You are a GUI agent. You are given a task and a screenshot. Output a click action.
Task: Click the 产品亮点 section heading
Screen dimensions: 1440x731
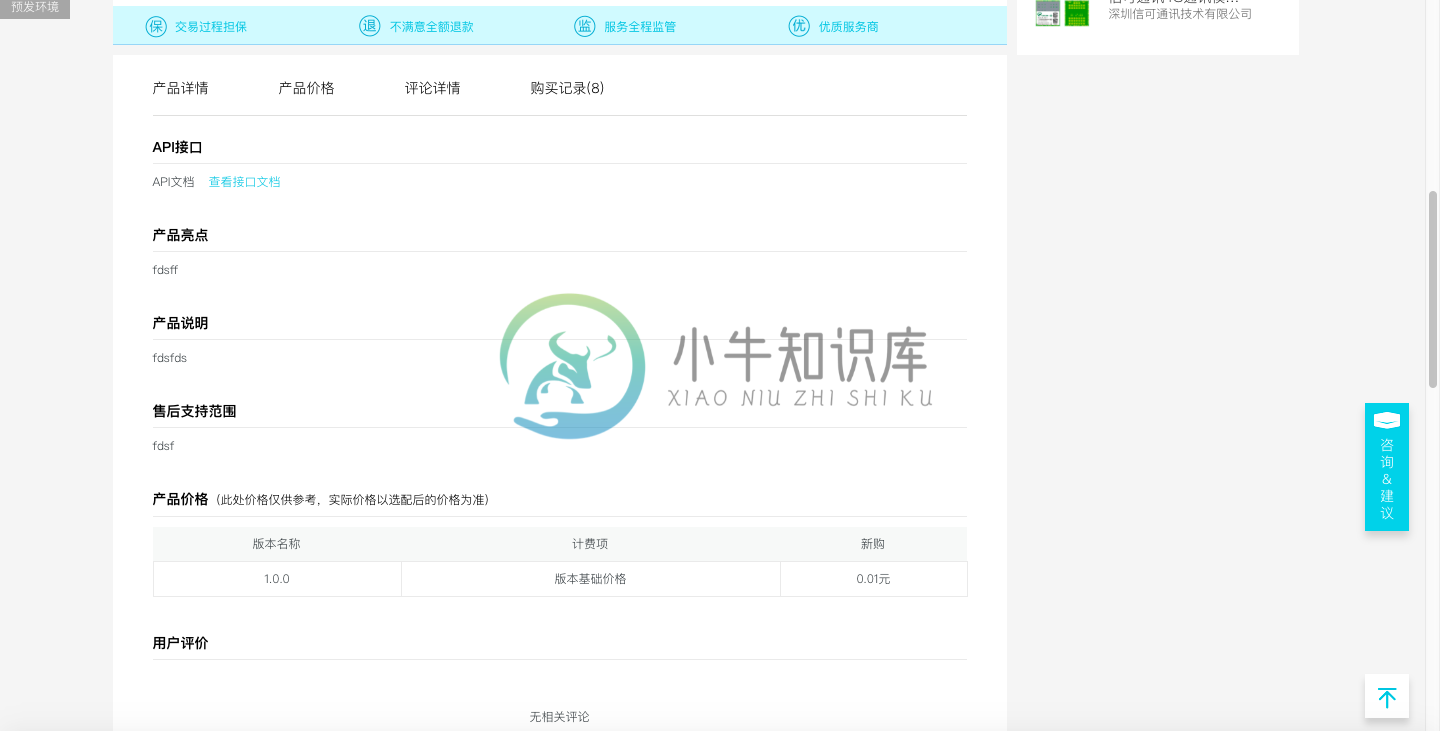point(180,235)
